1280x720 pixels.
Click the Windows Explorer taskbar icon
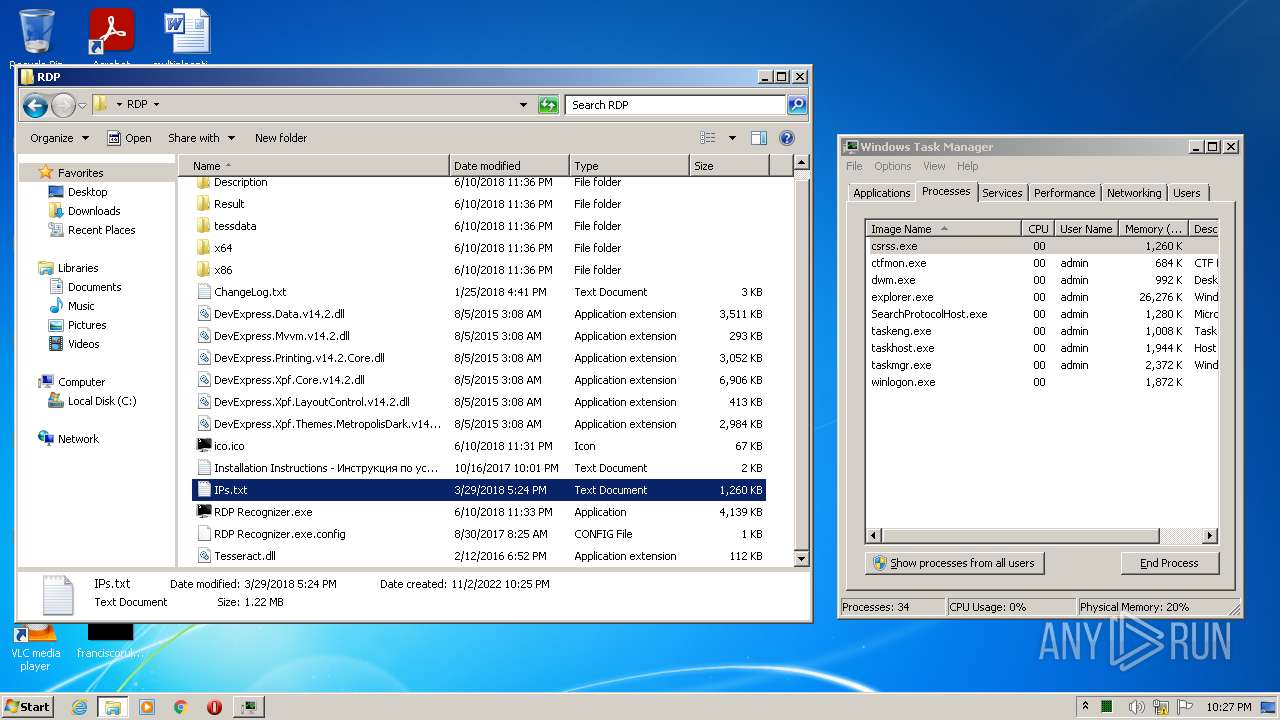click(113, 707)
